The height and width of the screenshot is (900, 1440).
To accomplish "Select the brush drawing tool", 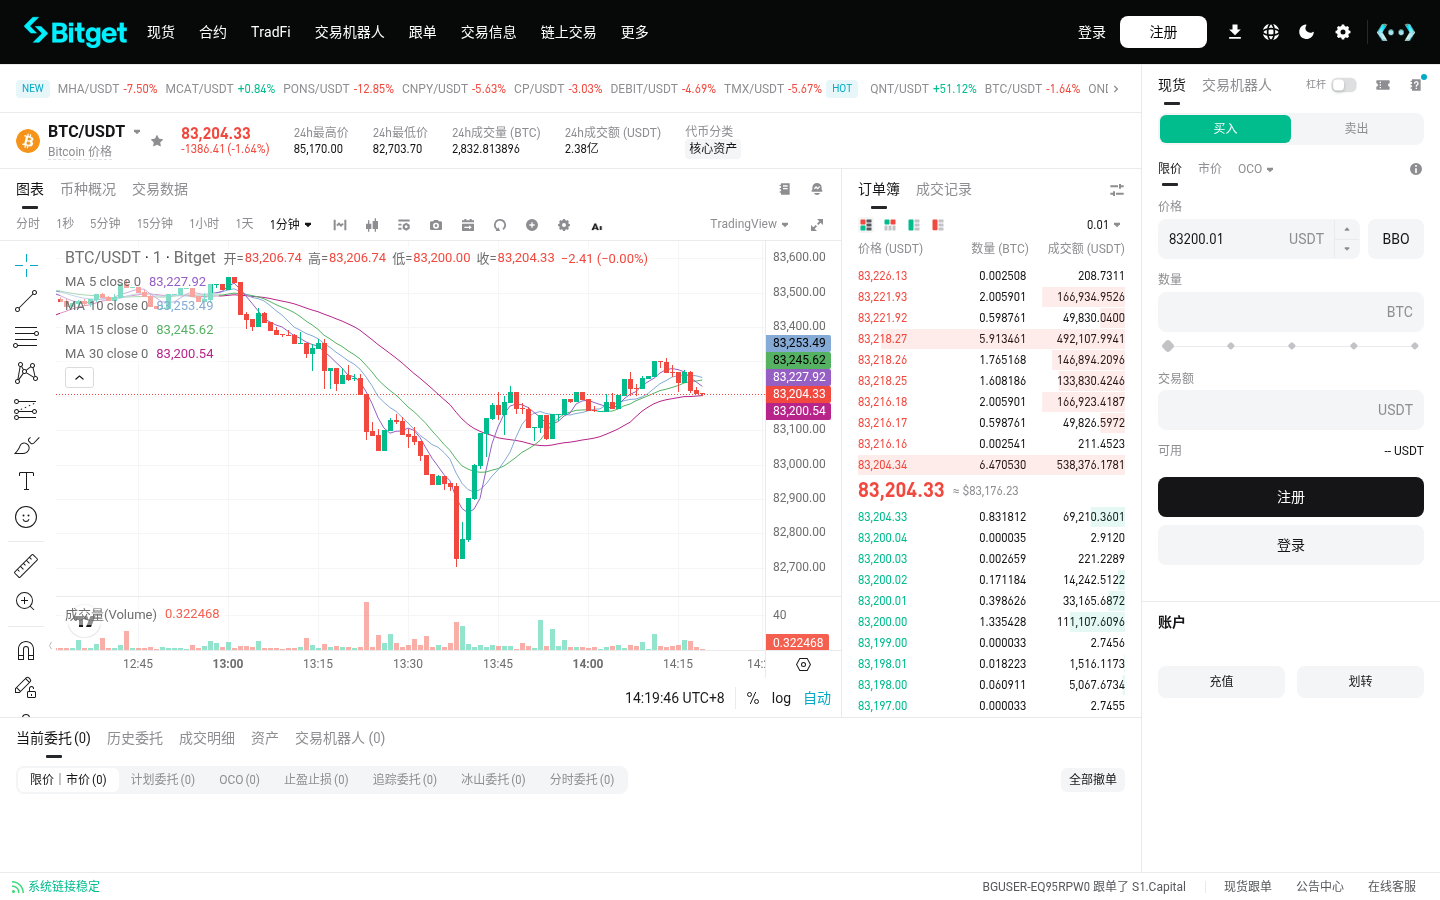I will coord(26,445).
